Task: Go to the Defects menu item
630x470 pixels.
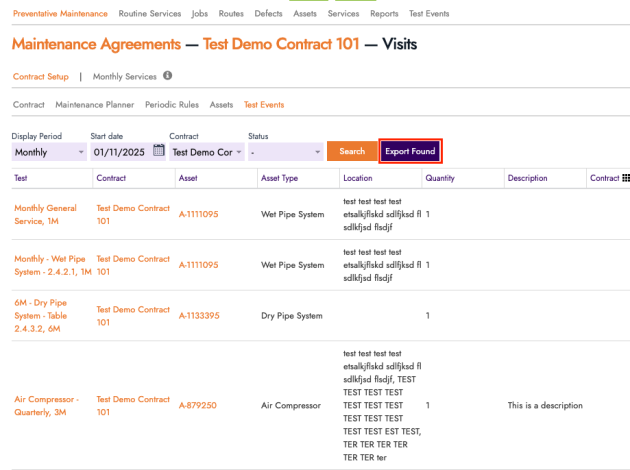Action: tap(268, 14)
